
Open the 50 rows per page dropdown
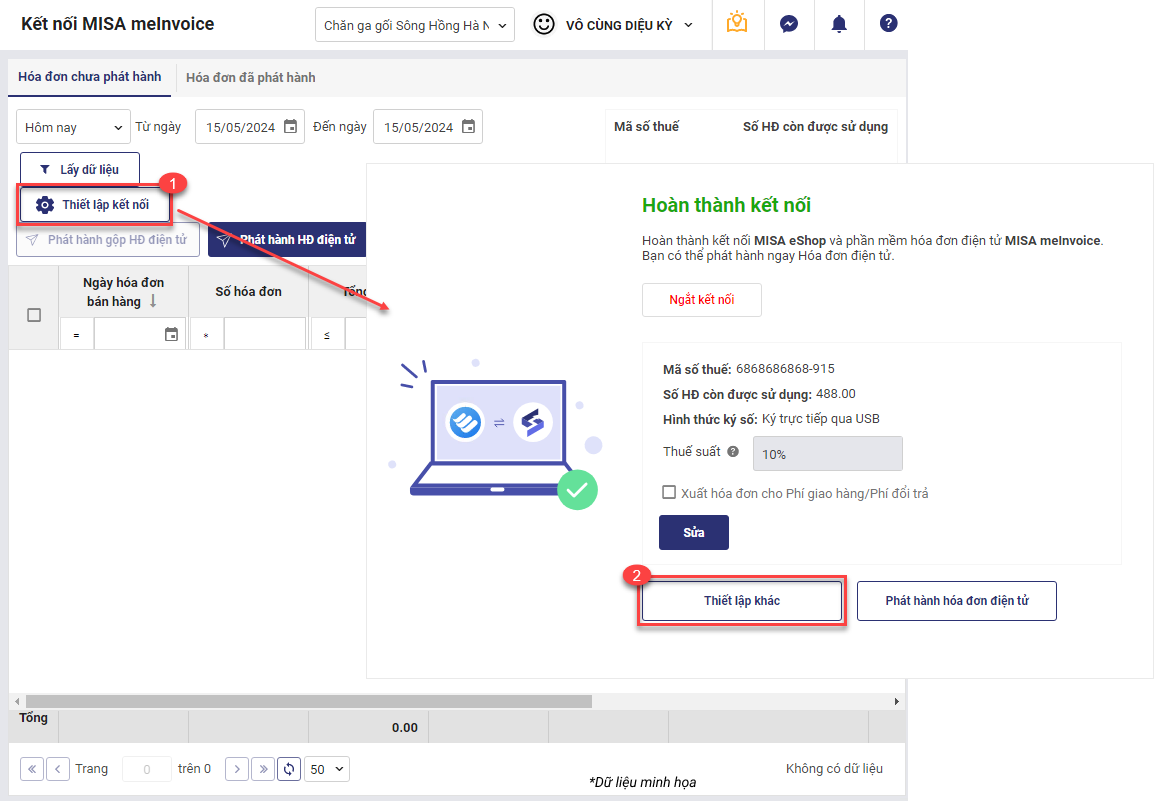327,769
